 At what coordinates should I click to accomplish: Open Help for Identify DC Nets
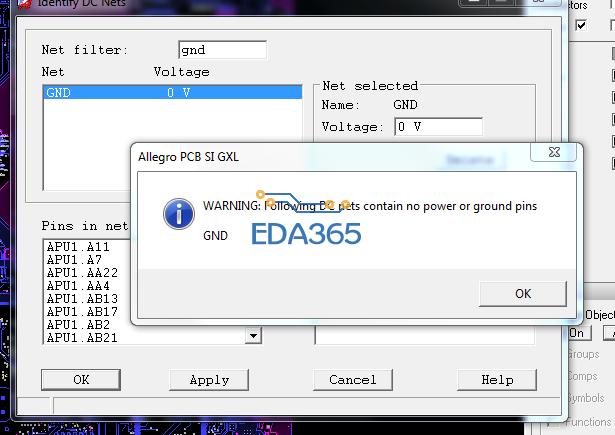click(497, 380)
